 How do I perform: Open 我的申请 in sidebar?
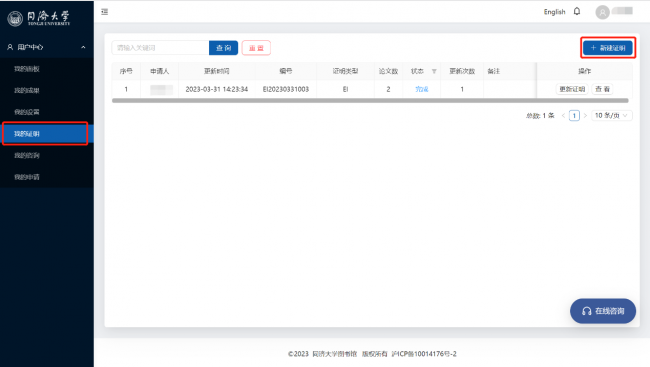click(x=27, y=177)
